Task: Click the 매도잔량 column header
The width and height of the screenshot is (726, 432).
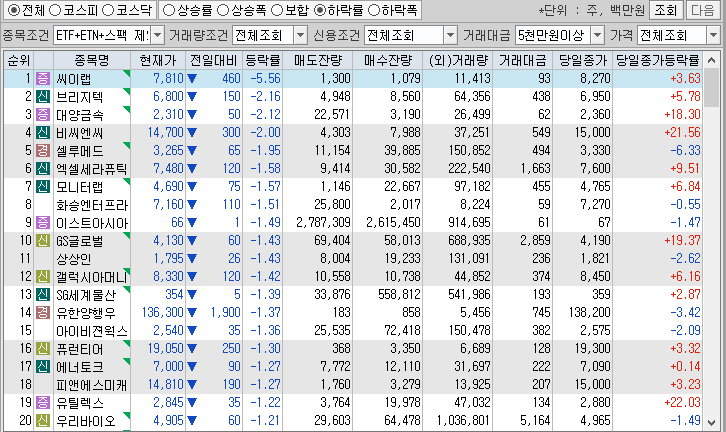Action: click(x=318, y=60)
